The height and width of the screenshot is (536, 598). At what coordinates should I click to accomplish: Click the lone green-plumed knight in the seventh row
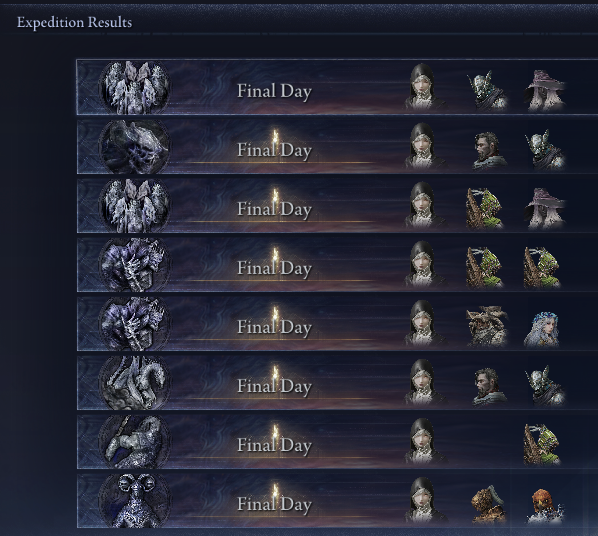pyautogui.click(x=542, y=444)
